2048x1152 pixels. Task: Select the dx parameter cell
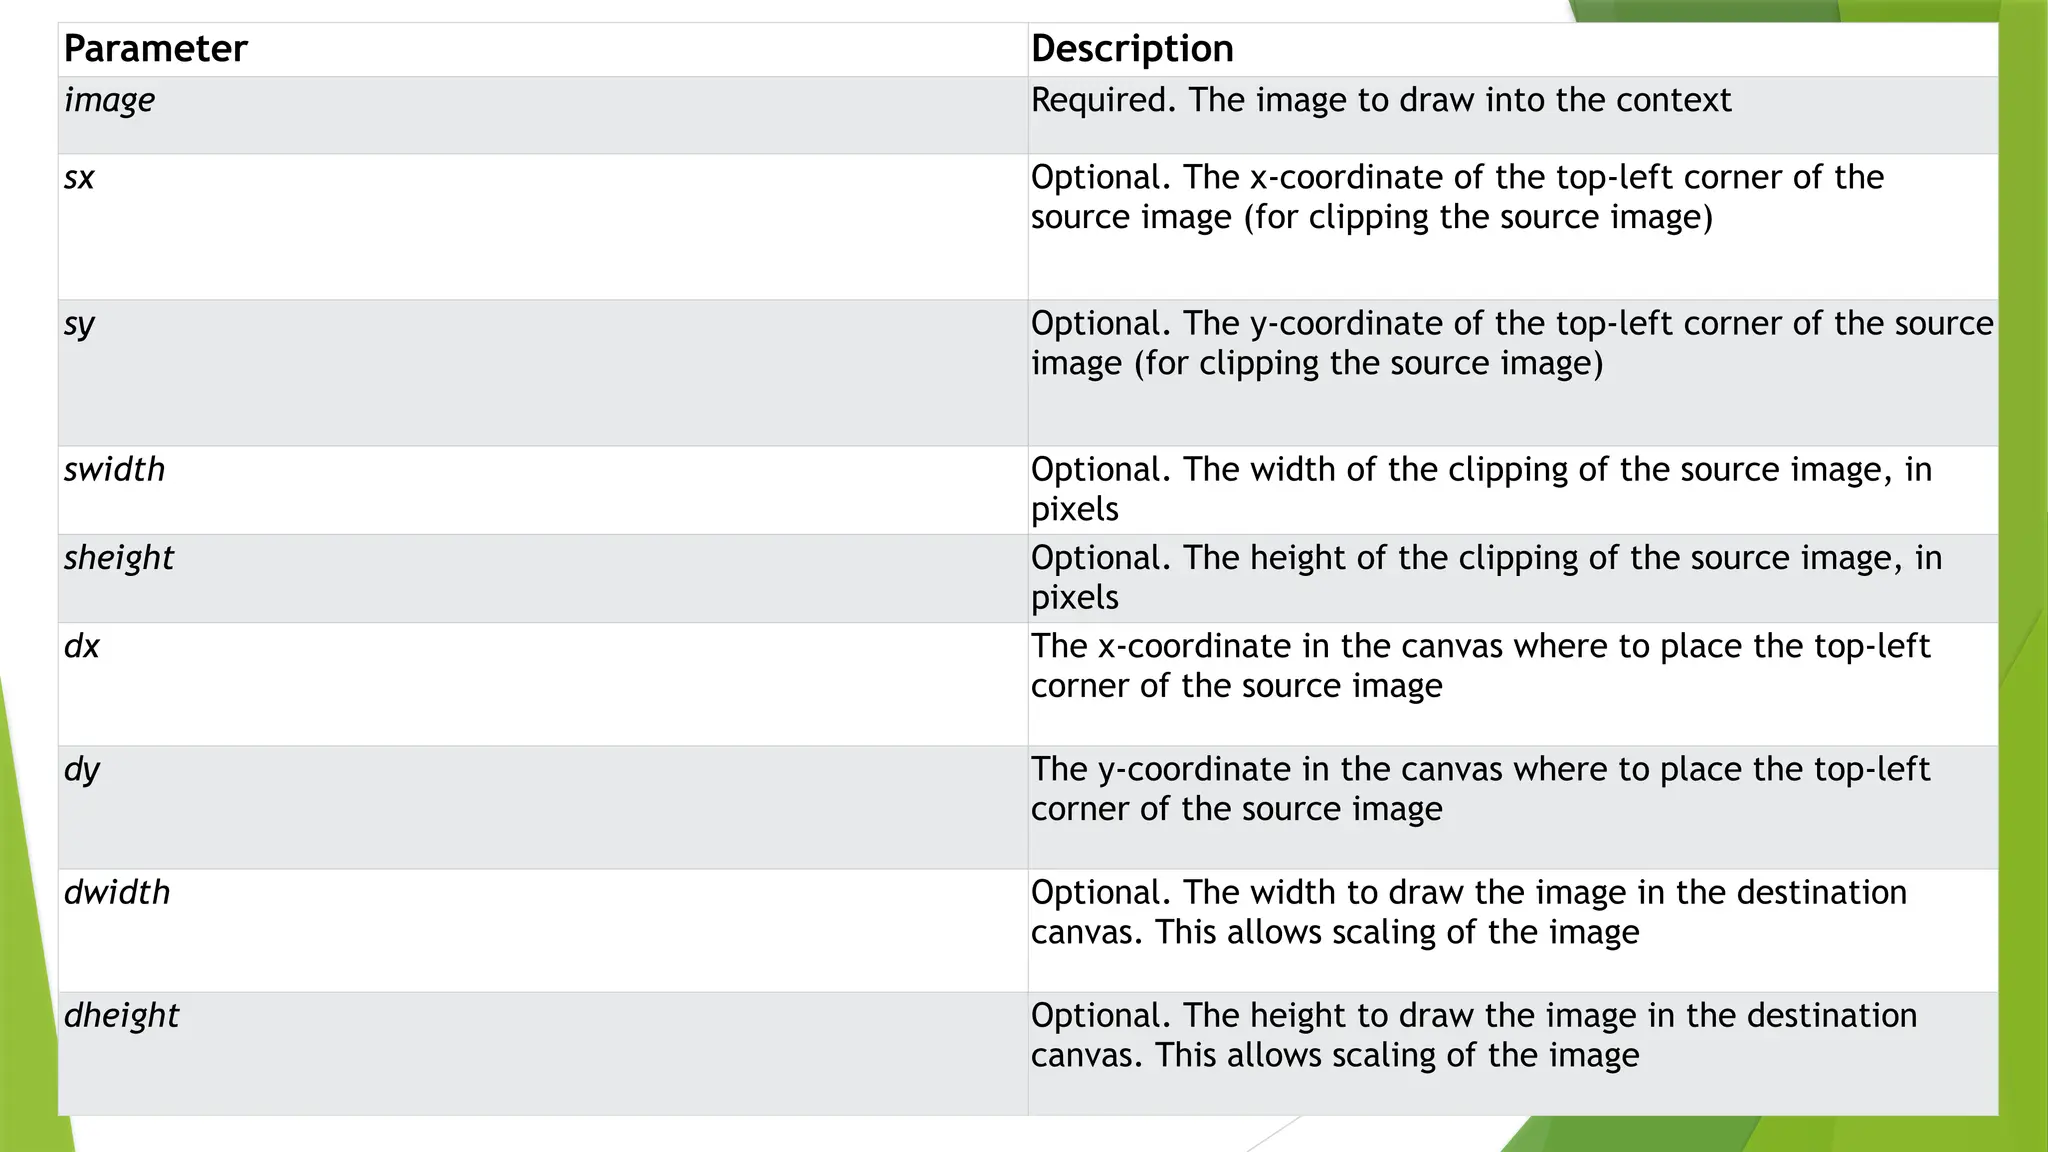coord(82,647)
